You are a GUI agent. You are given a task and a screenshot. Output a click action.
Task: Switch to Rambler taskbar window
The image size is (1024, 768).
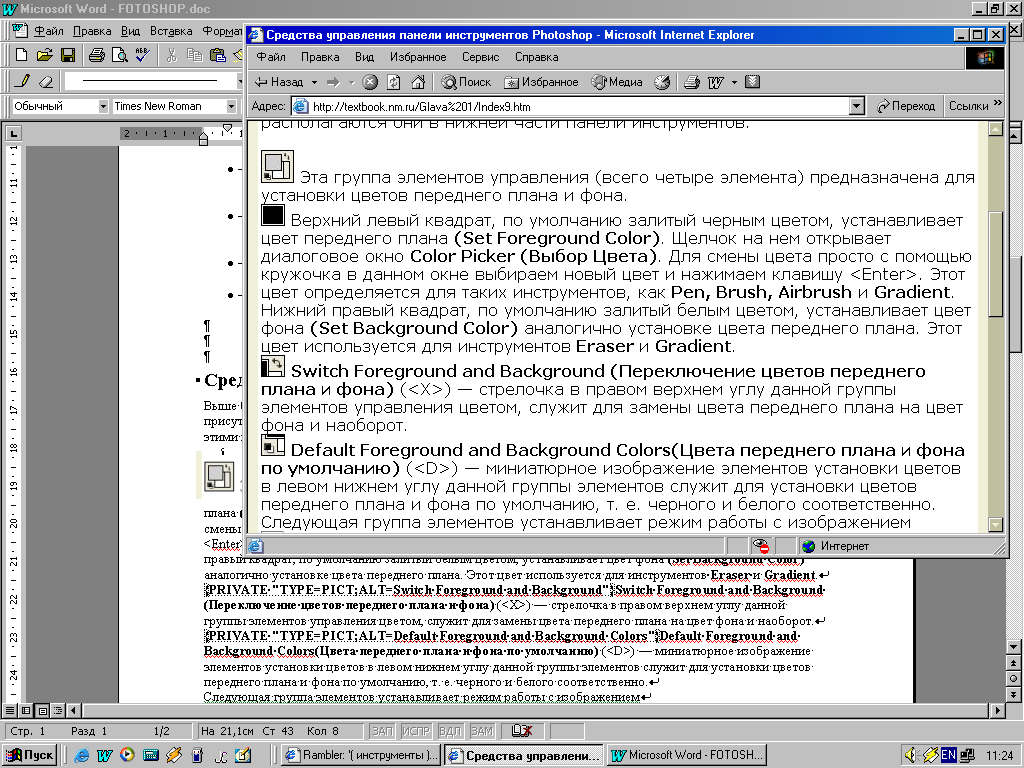pyautogui.click(x=362, y=756)
